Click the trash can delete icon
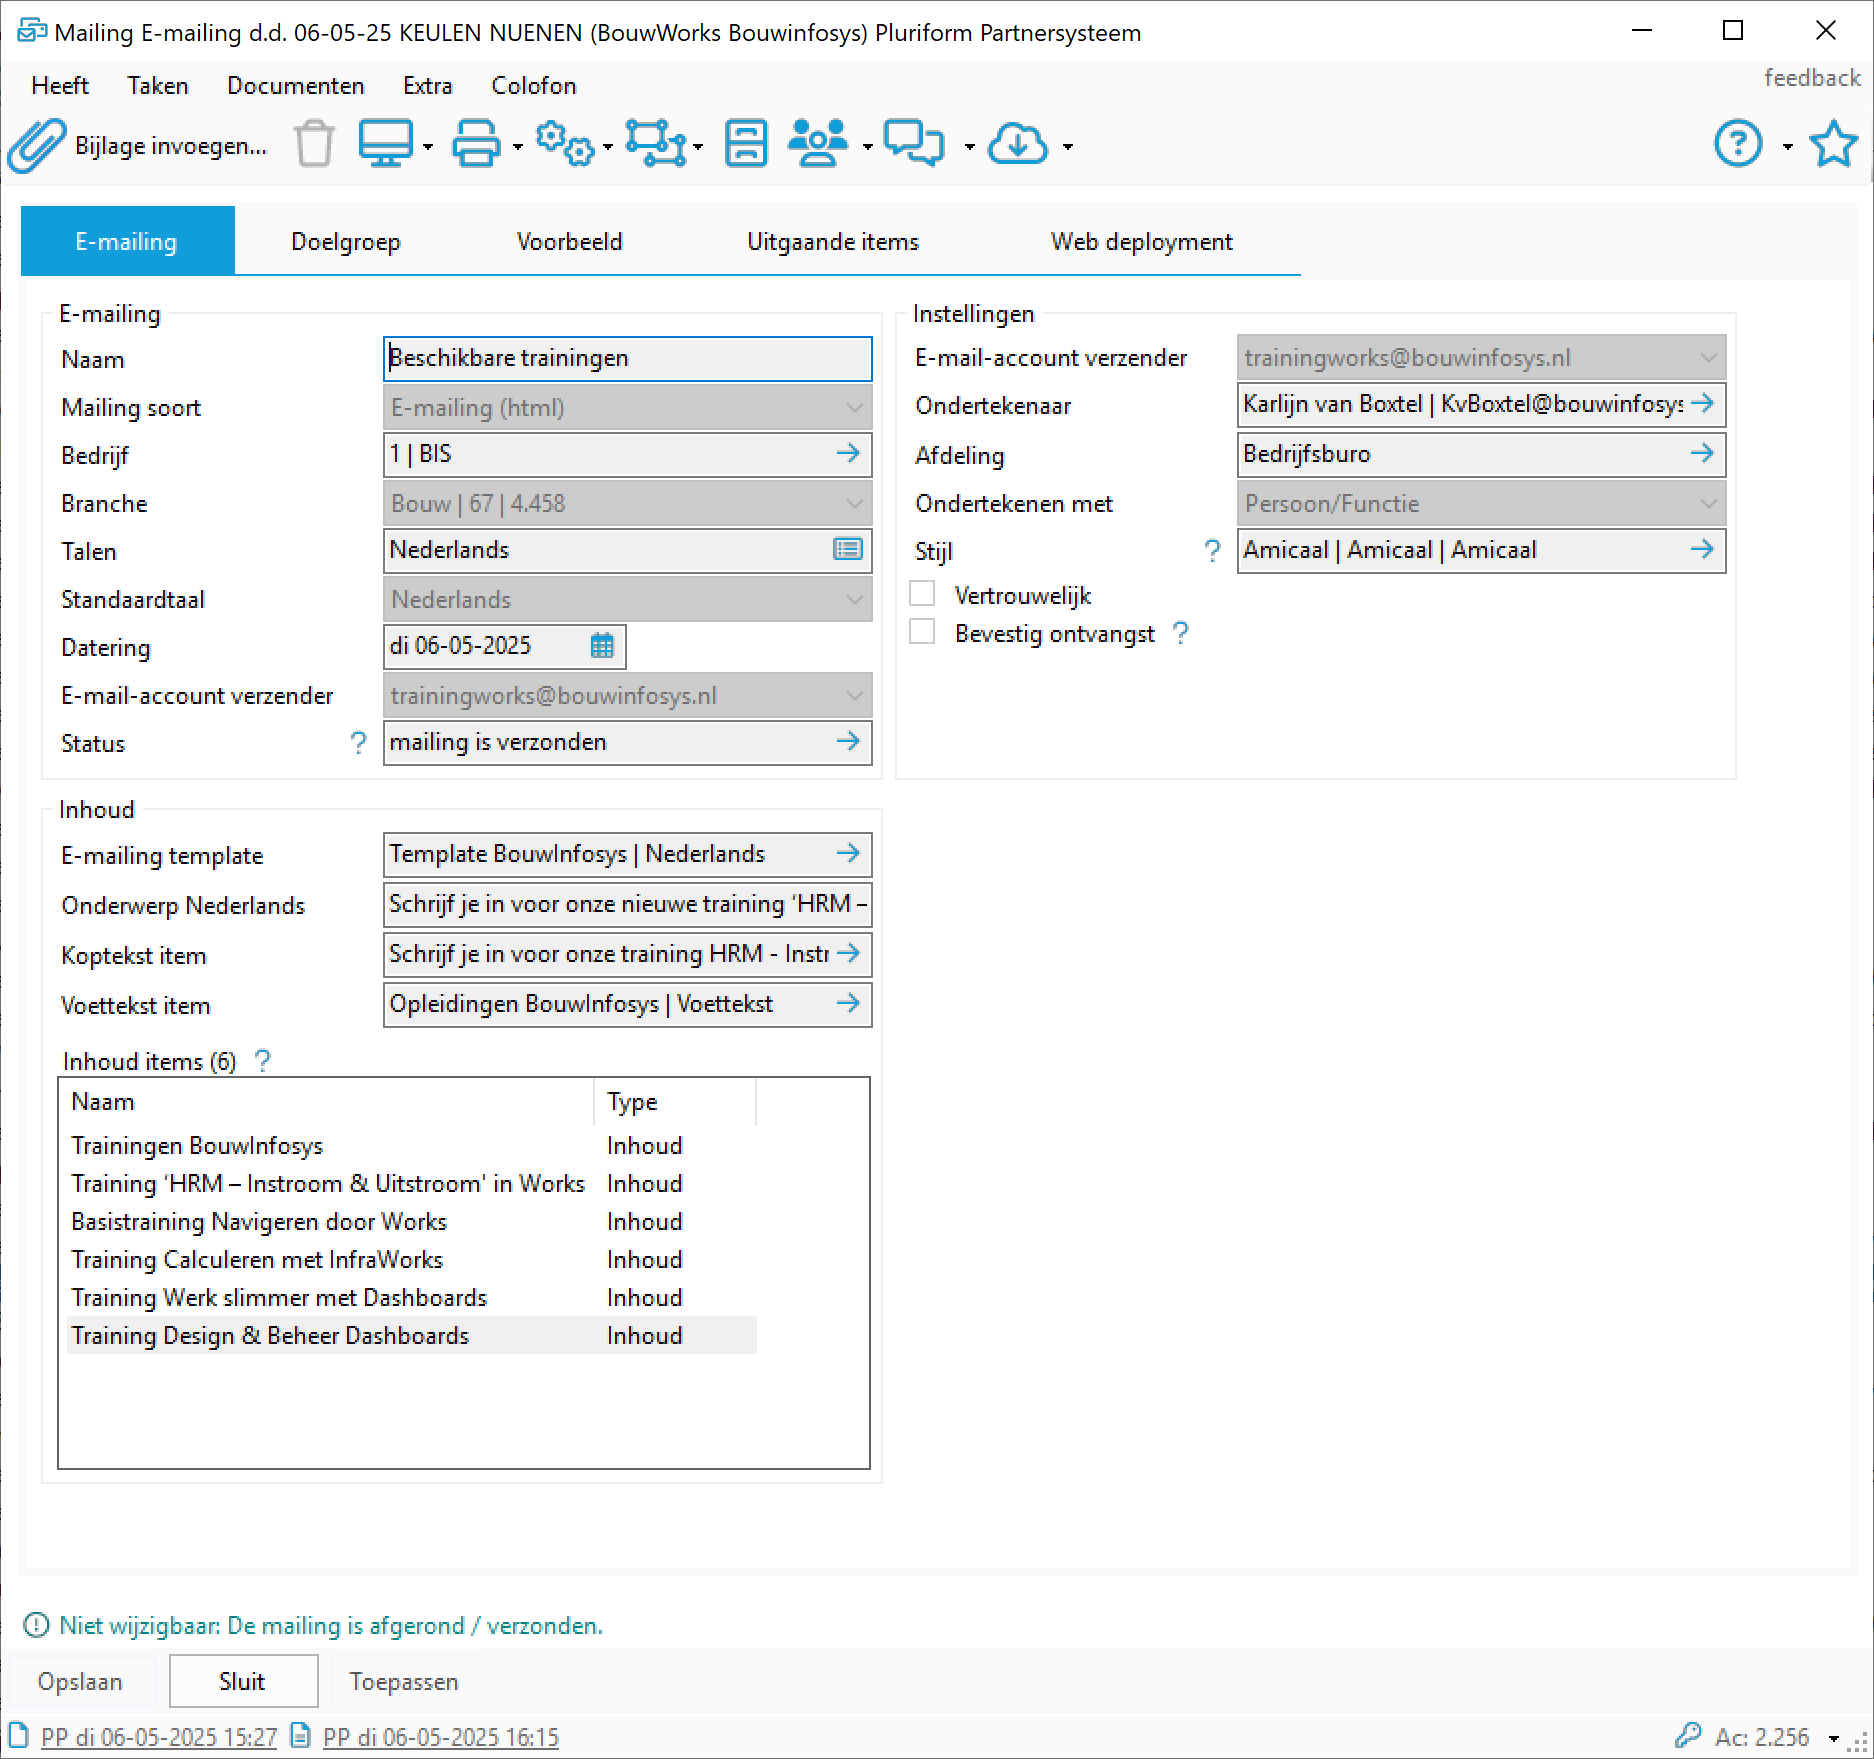 pos(314,145)
